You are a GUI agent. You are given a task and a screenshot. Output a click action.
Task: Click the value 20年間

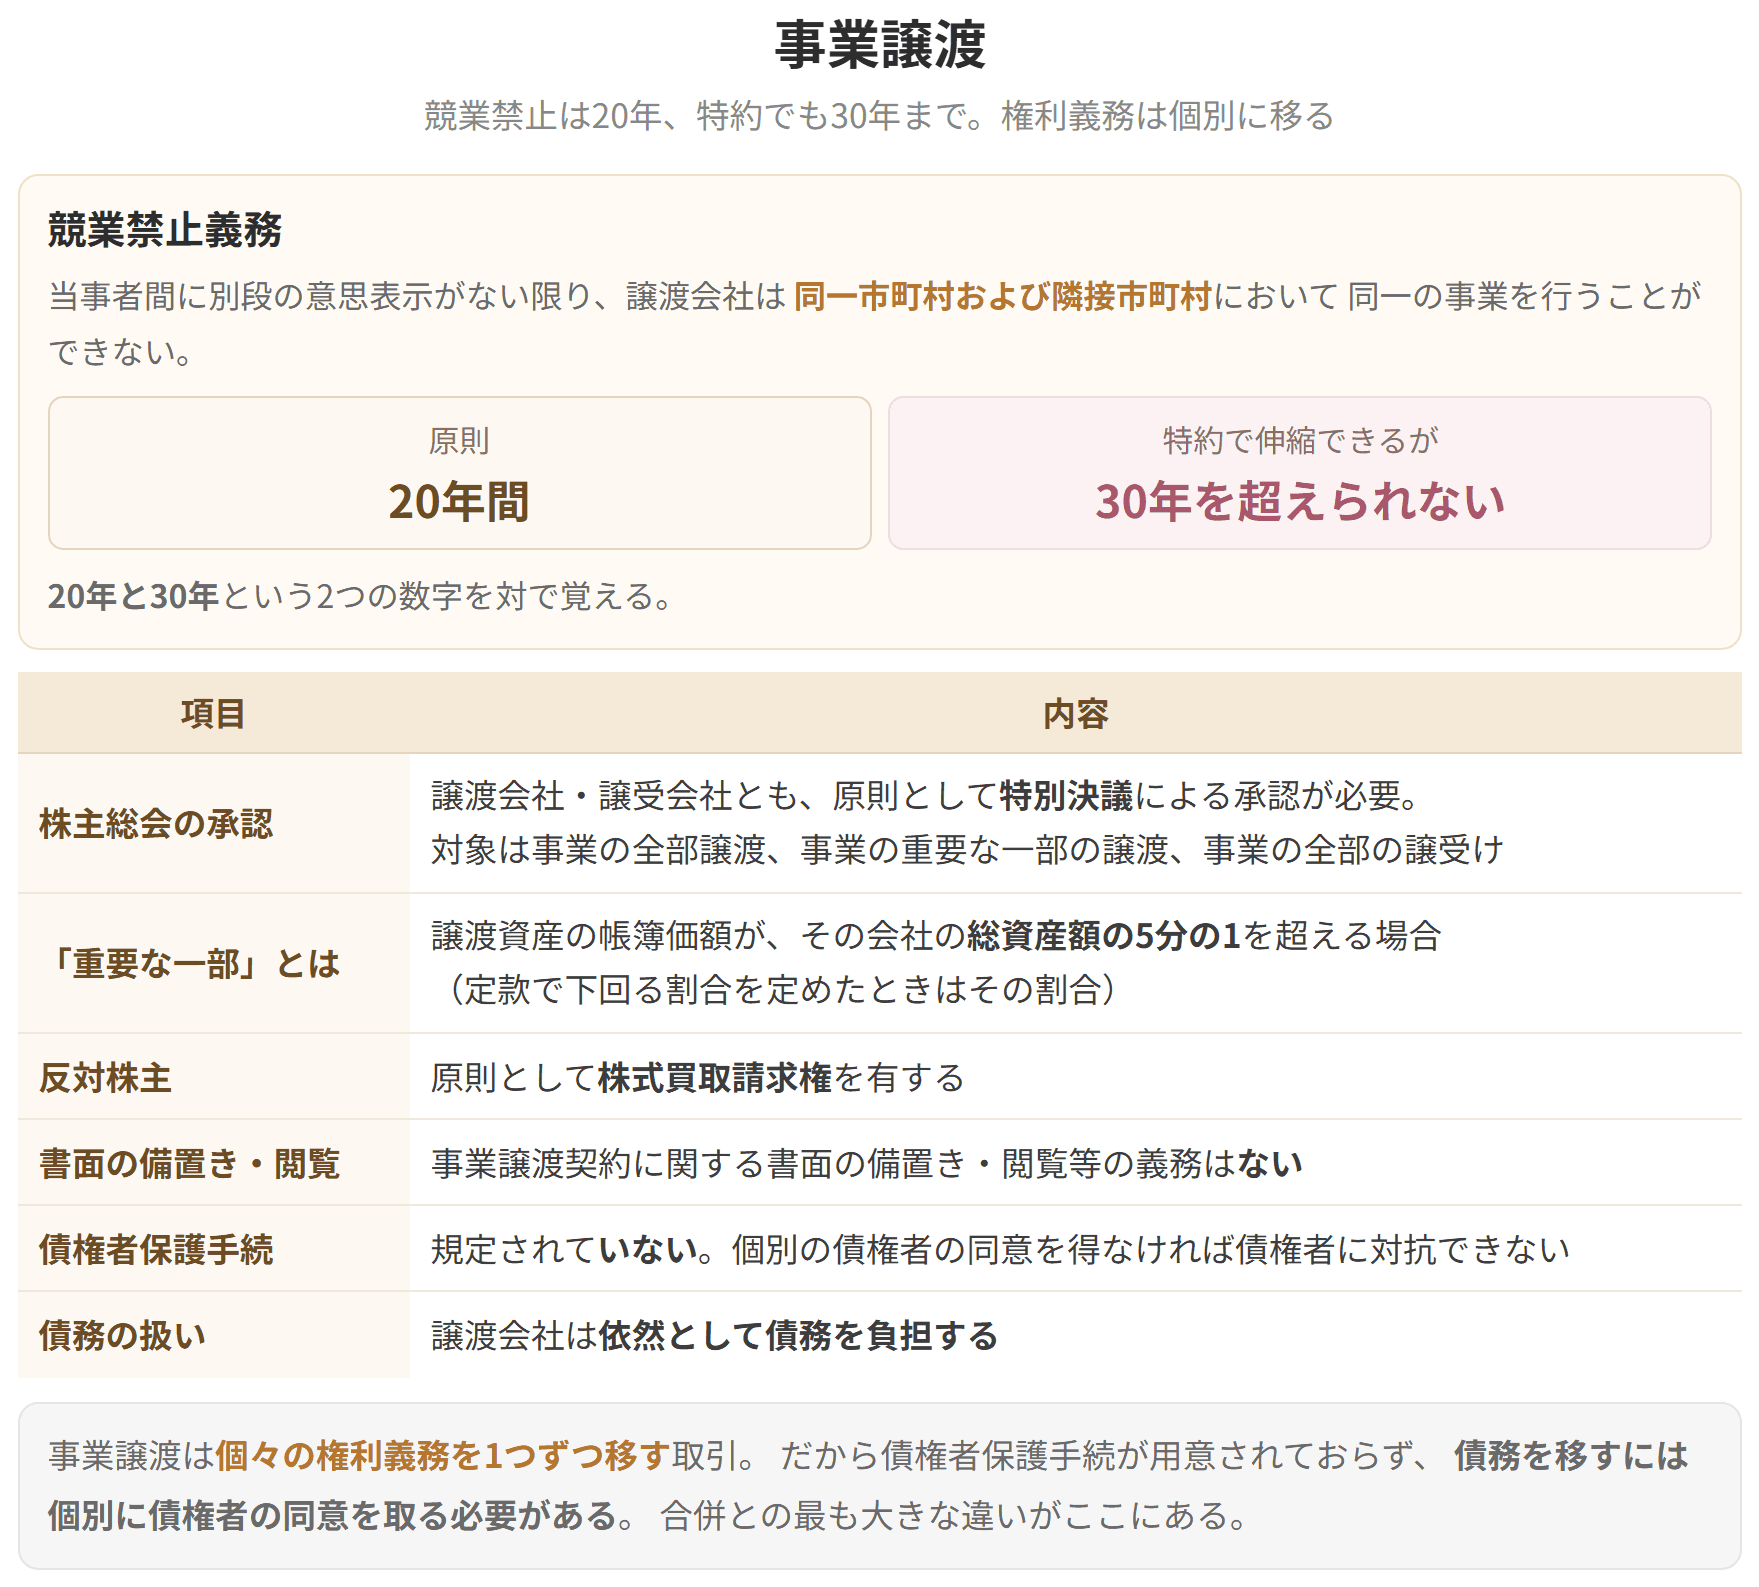tap(459, 501)
